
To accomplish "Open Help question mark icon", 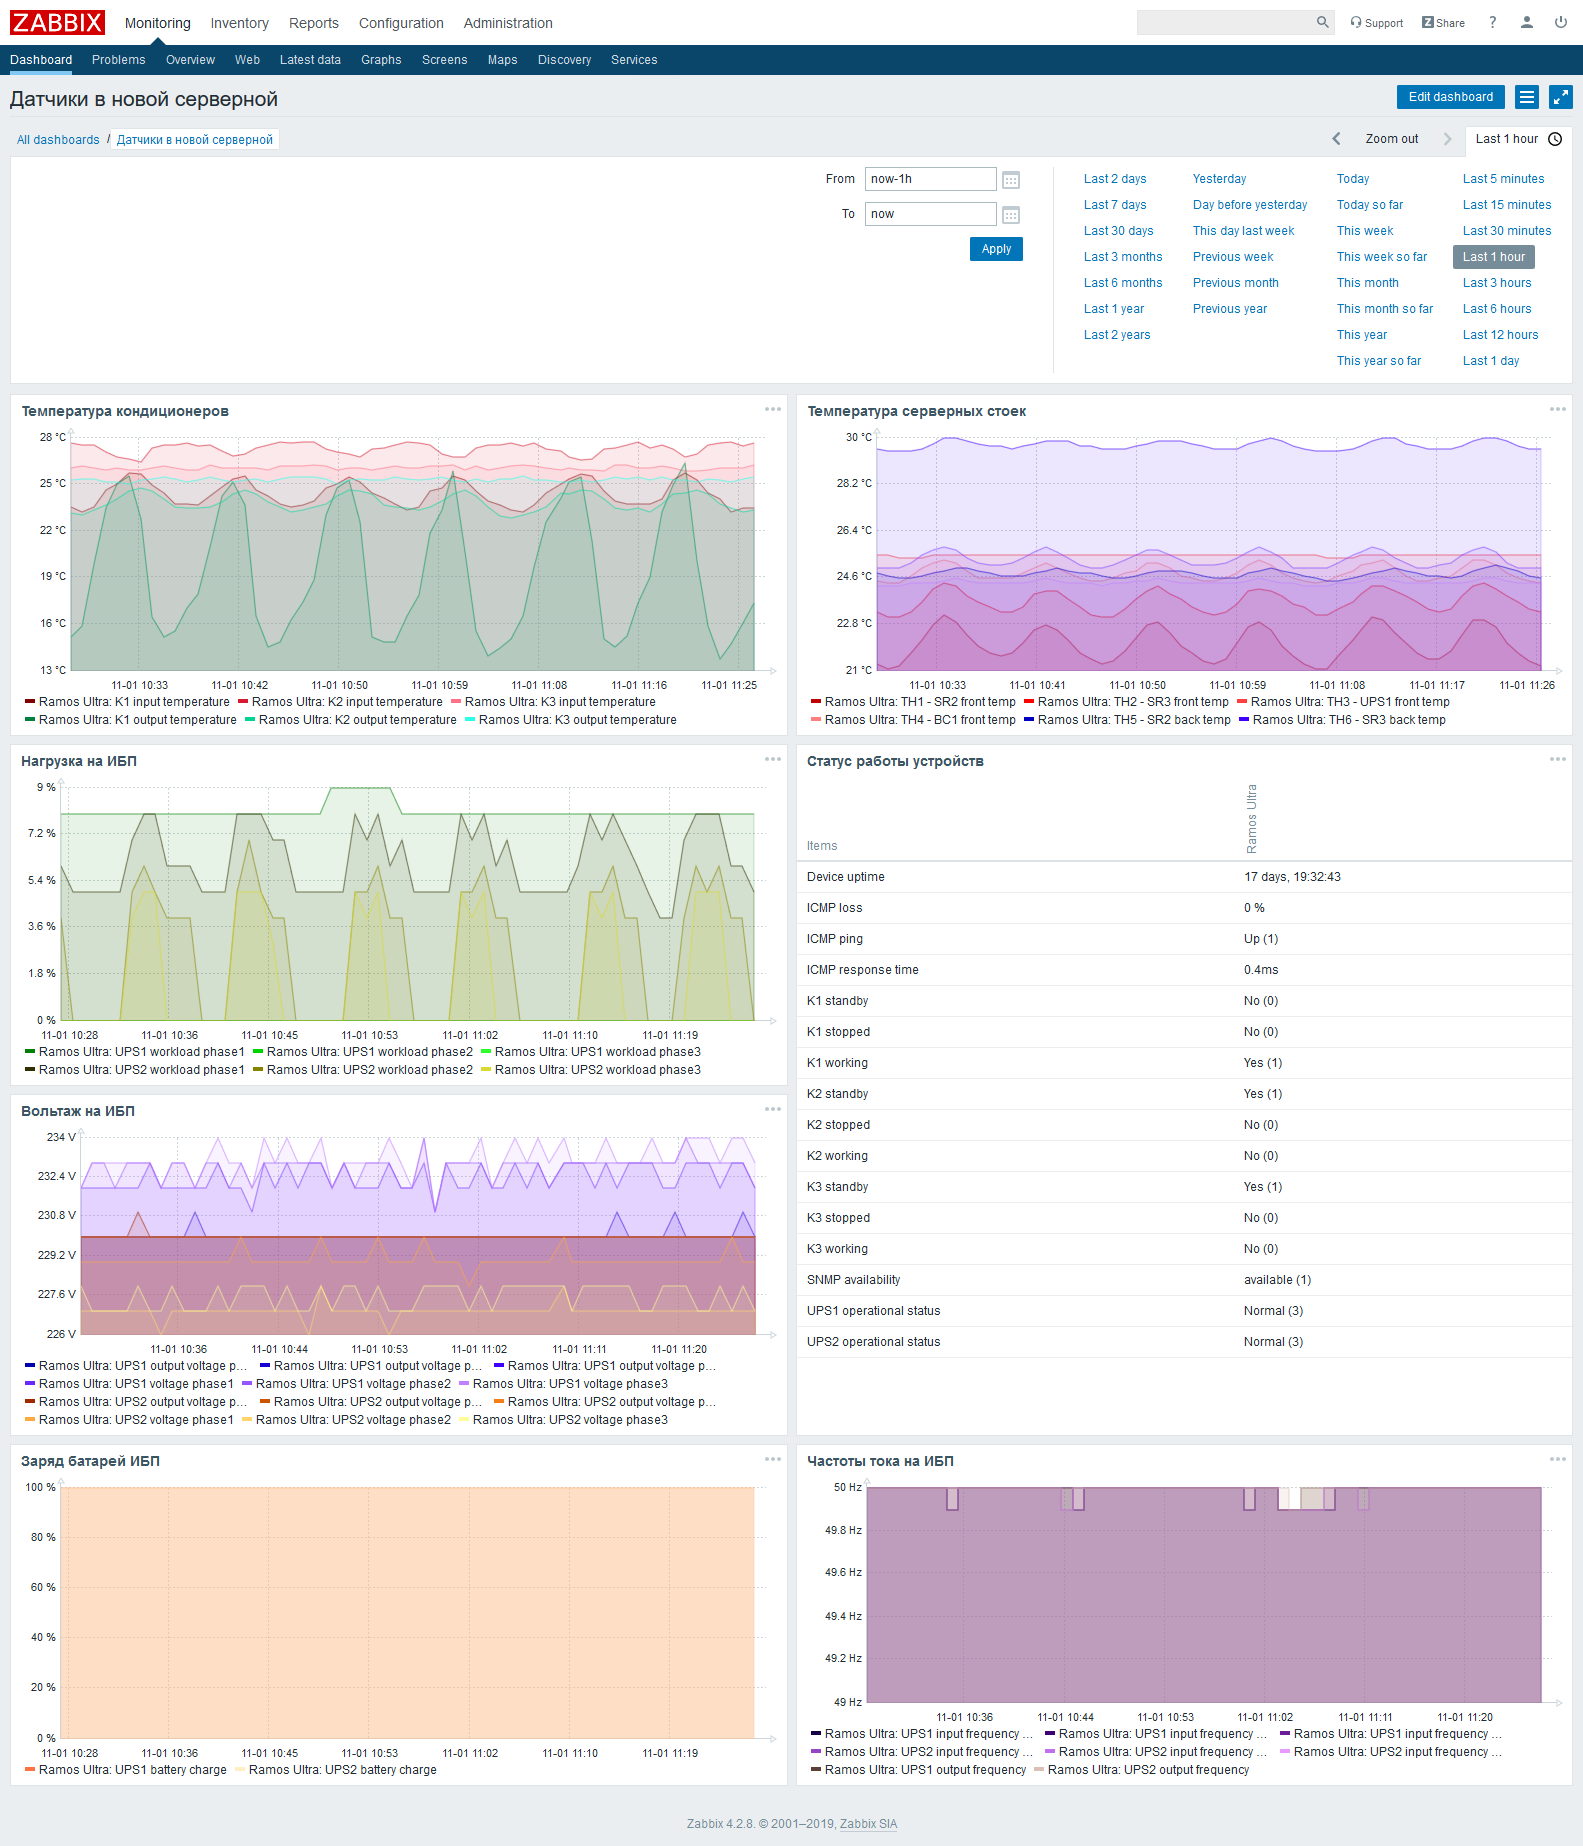I will click(x=1493, y=22).
